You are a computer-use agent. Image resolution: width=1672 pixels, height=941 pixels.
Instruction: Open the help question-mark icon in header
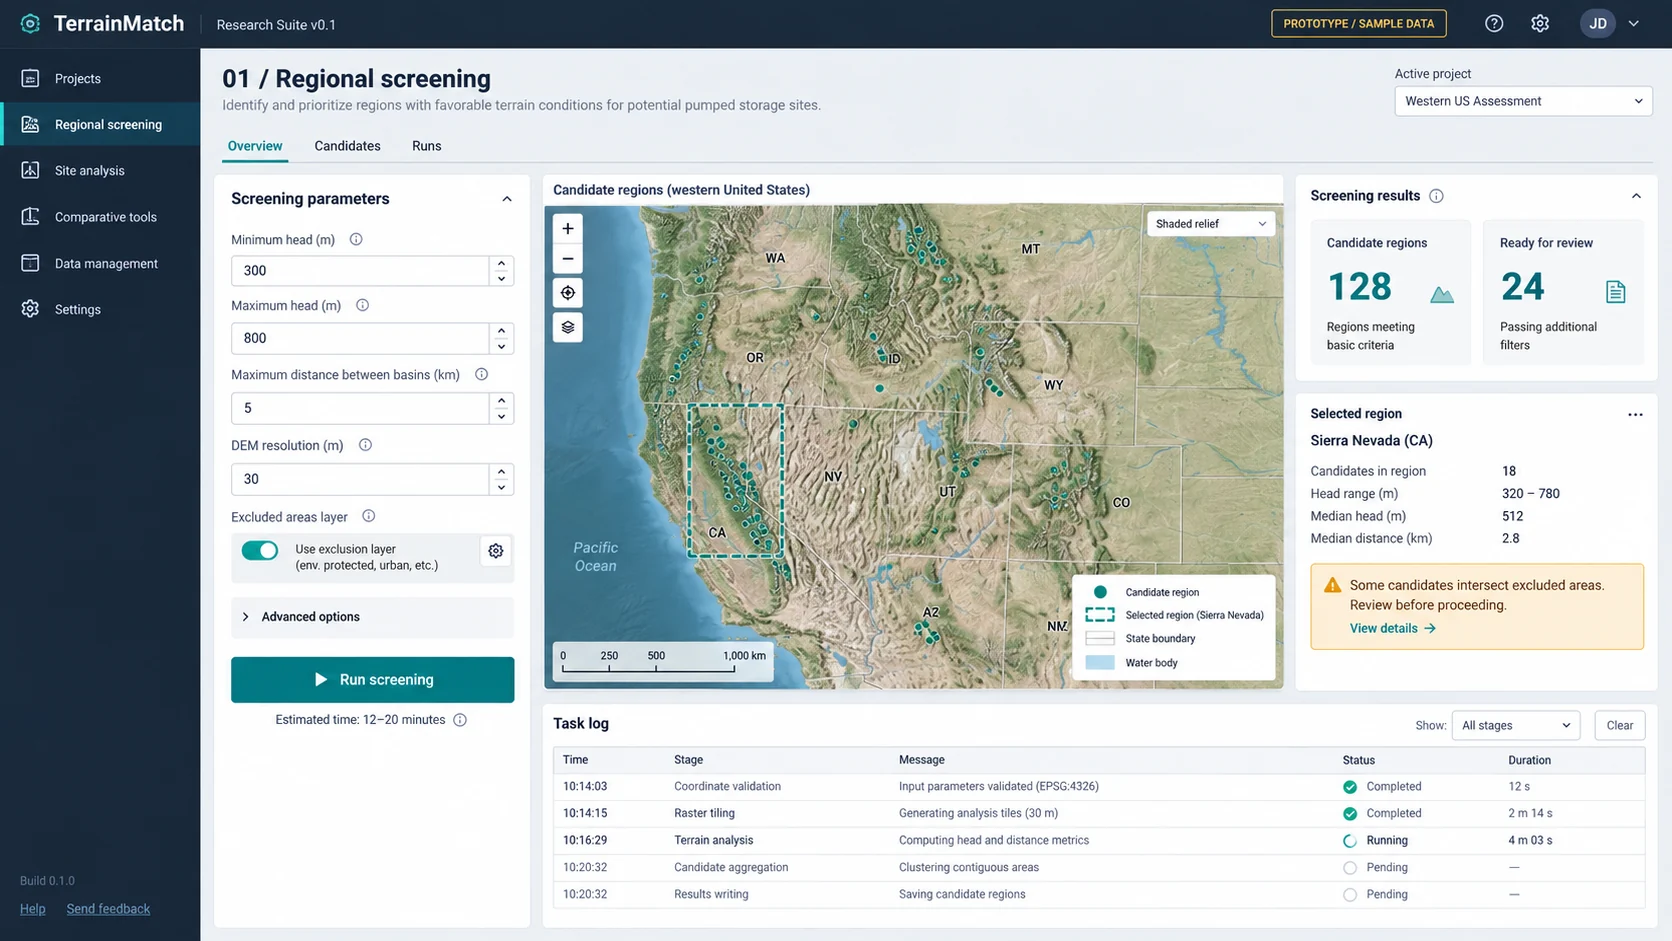[x=1494, y=23]
